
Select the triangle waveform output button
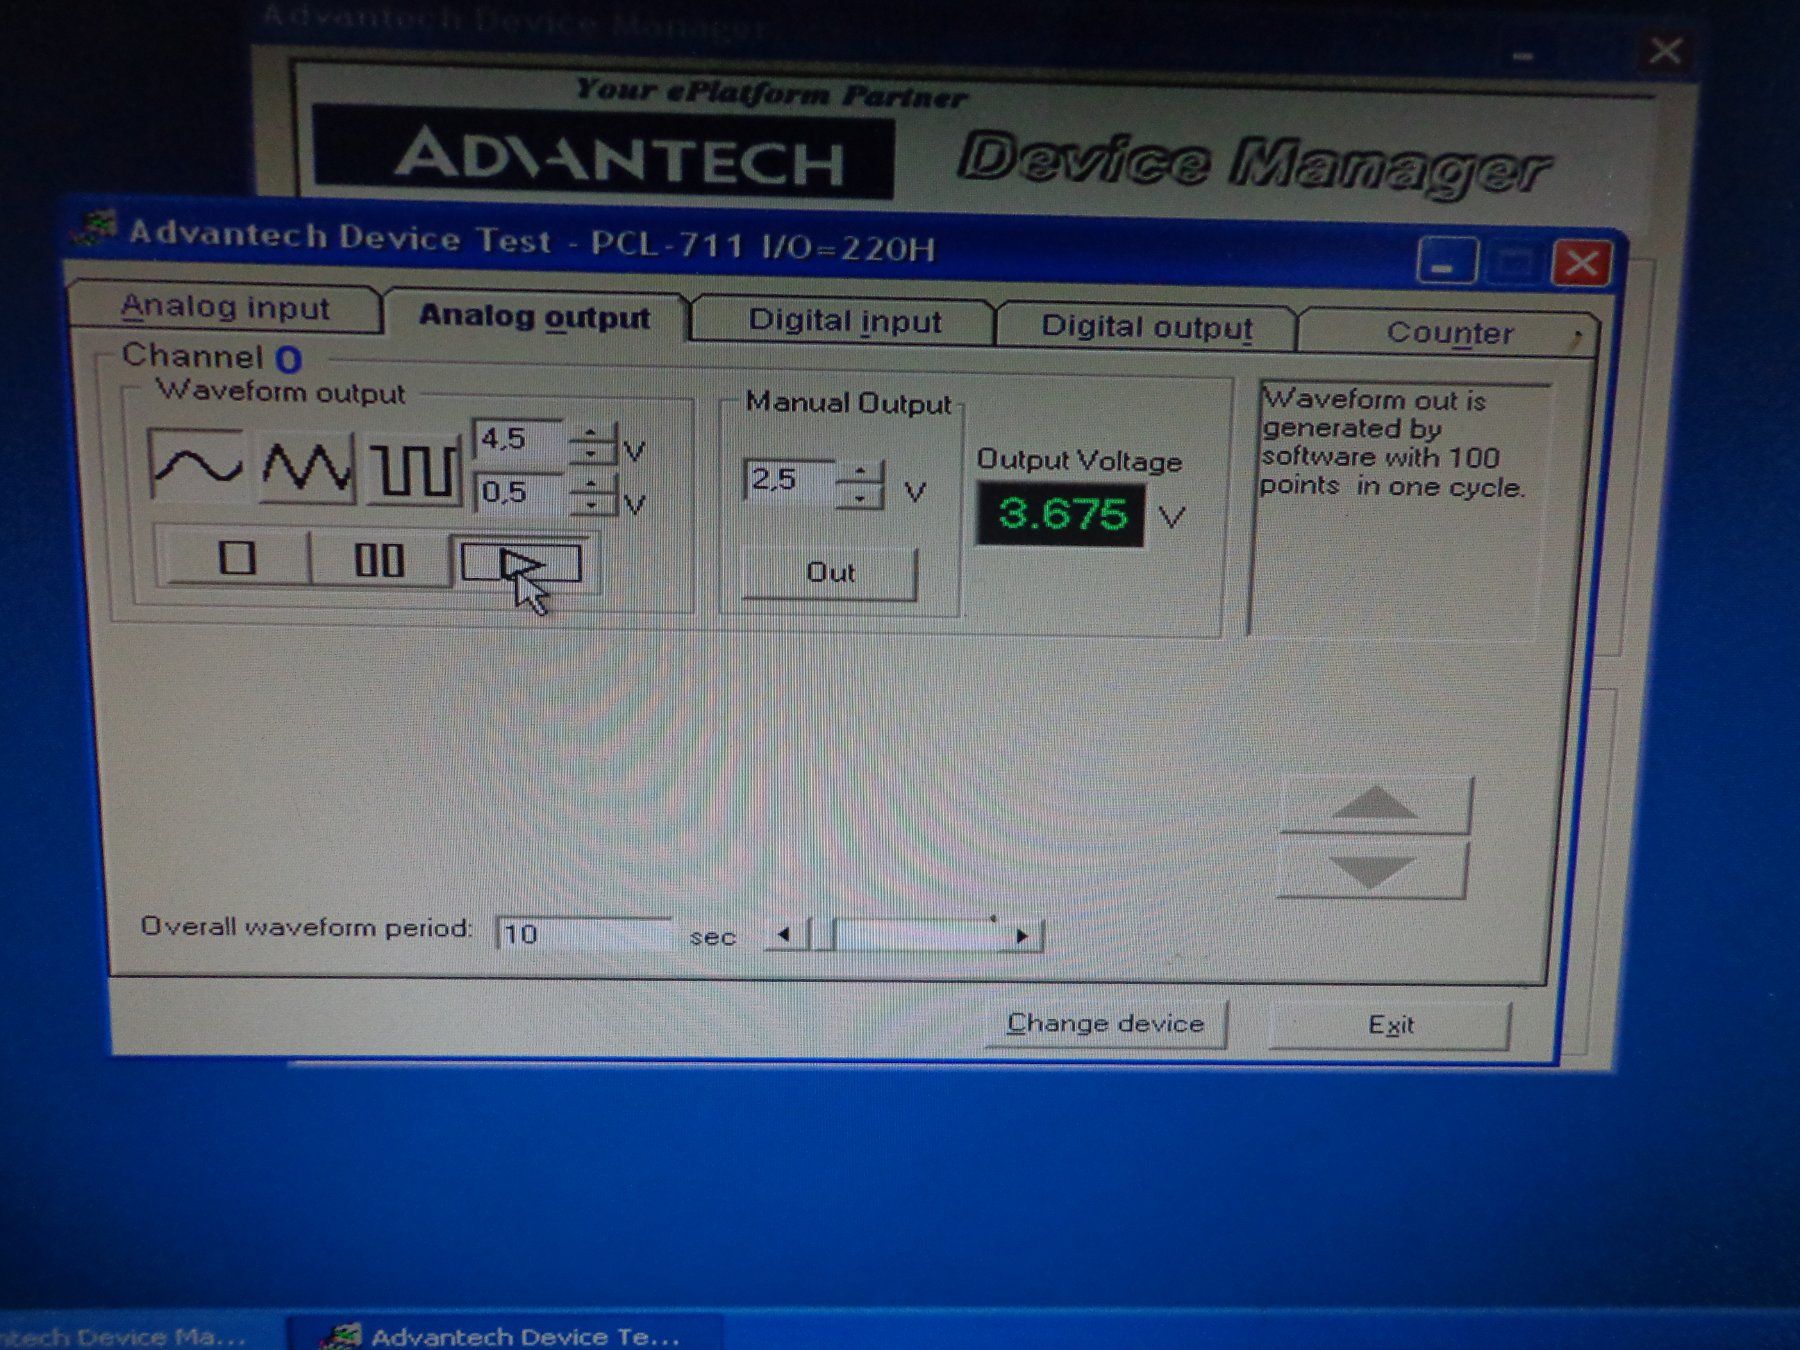click(306, 467)
